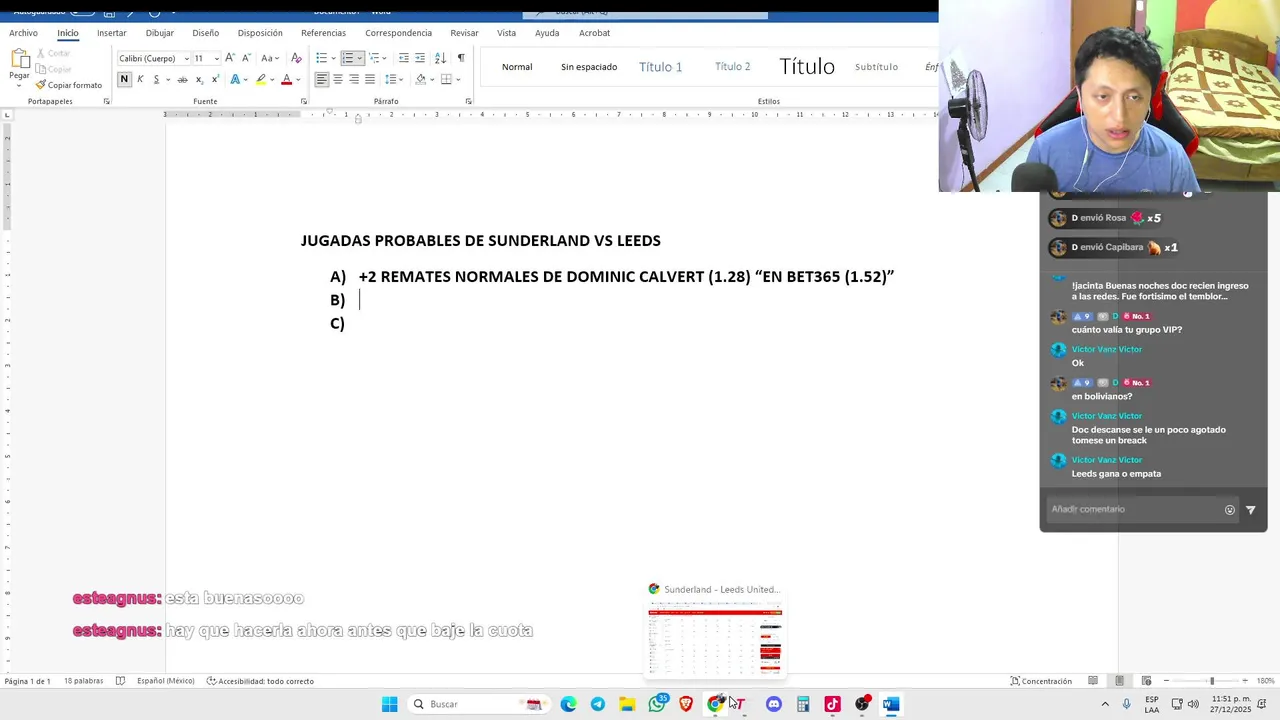Open line spacing options
Screen dimensions: 1280x720
tap(394, 79)
